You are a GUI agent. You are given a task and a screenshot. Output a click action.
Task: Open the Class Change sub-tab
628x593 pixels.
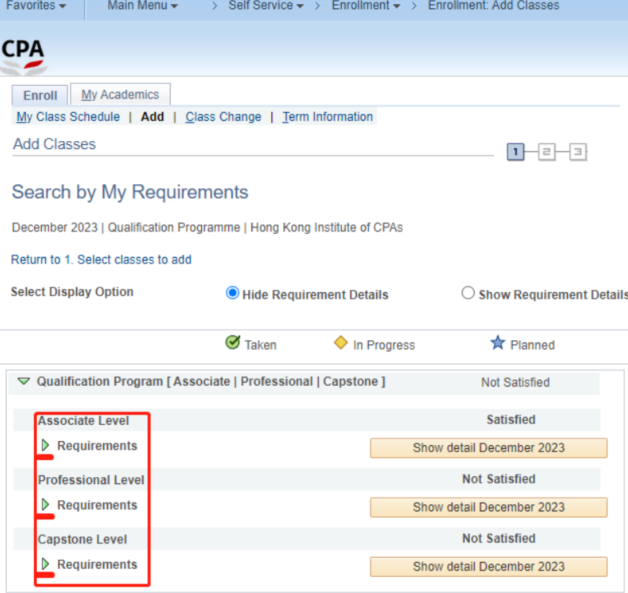click(x=223, y=117)
